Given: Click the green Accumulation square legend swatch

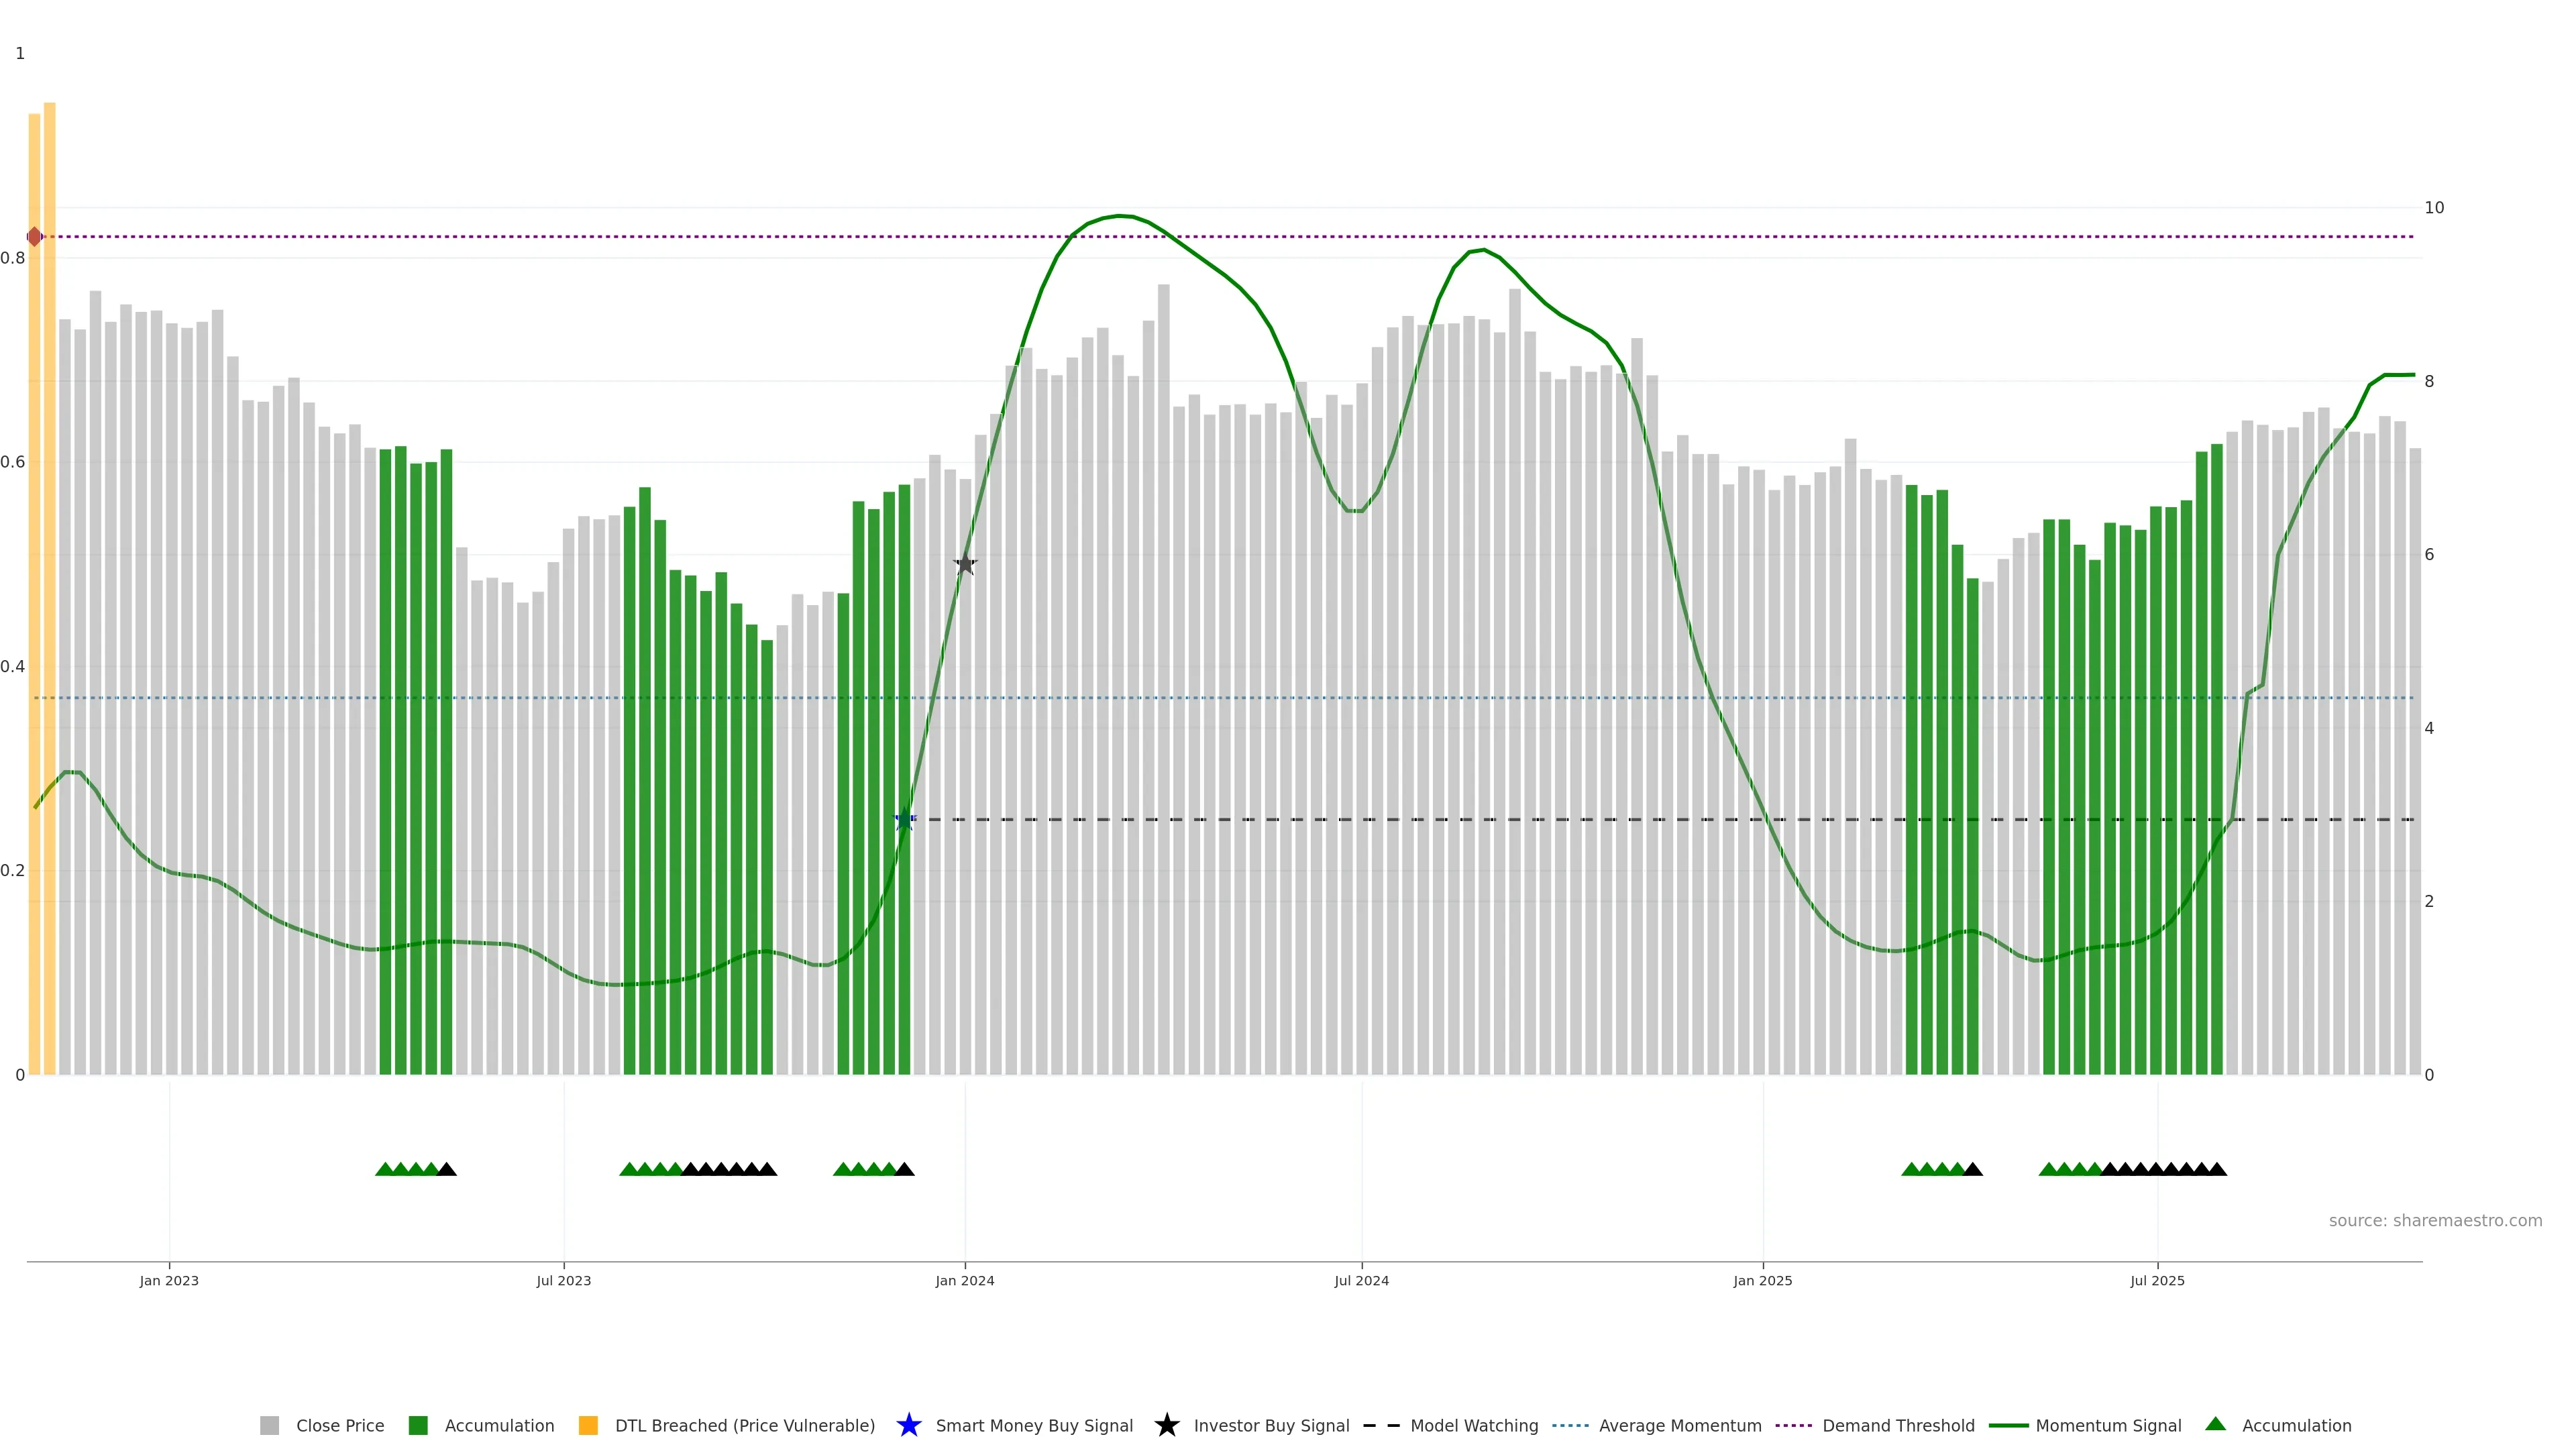Looking at the screenshot, I should click(x=418, y=1425).
